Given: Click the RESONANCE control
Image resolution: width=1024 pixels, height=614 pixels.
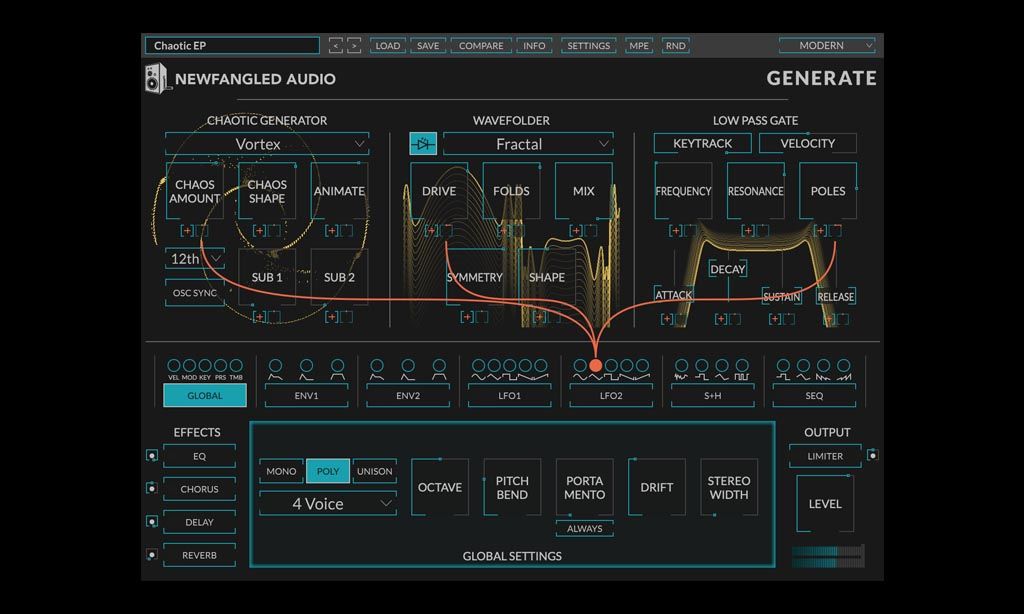Looking at the screenshot, I should (x=756, y=191).
